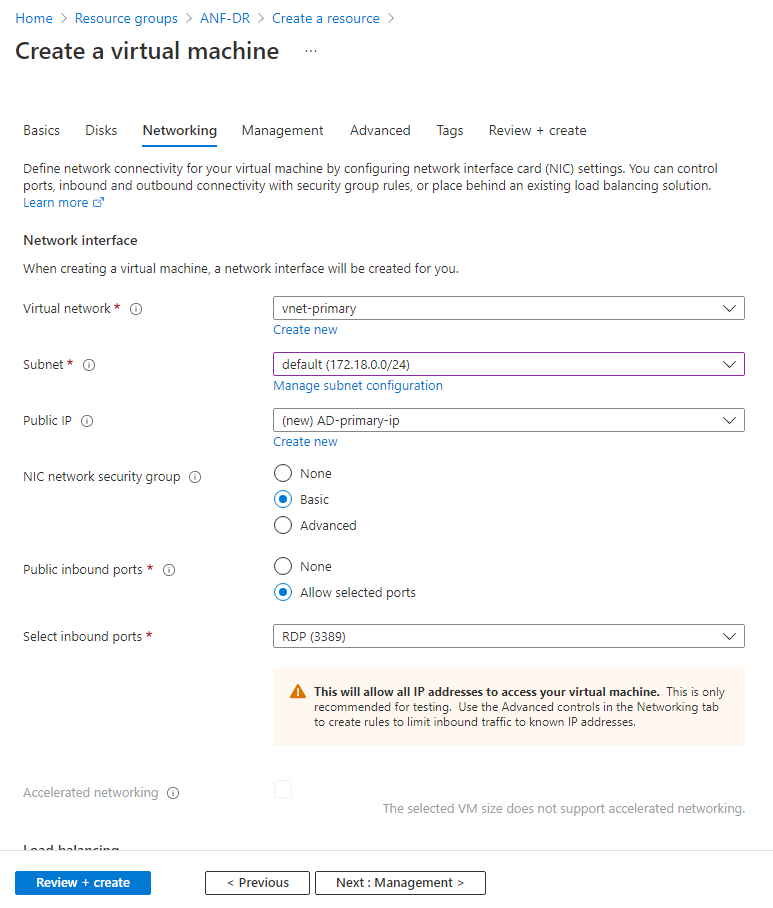Click the Virtual network info icon
This screenshot has height=908, width=773.
[x=136, y=309]
